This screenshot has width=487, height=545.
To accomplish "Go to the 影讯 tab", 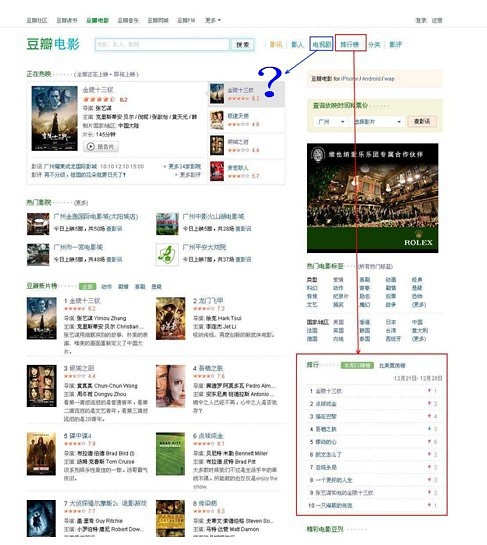I will coord(276,44).
